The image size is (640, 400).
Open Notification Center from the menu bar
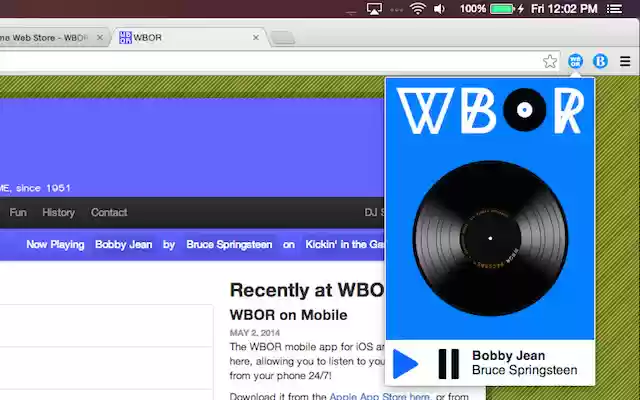click(614, 9)
